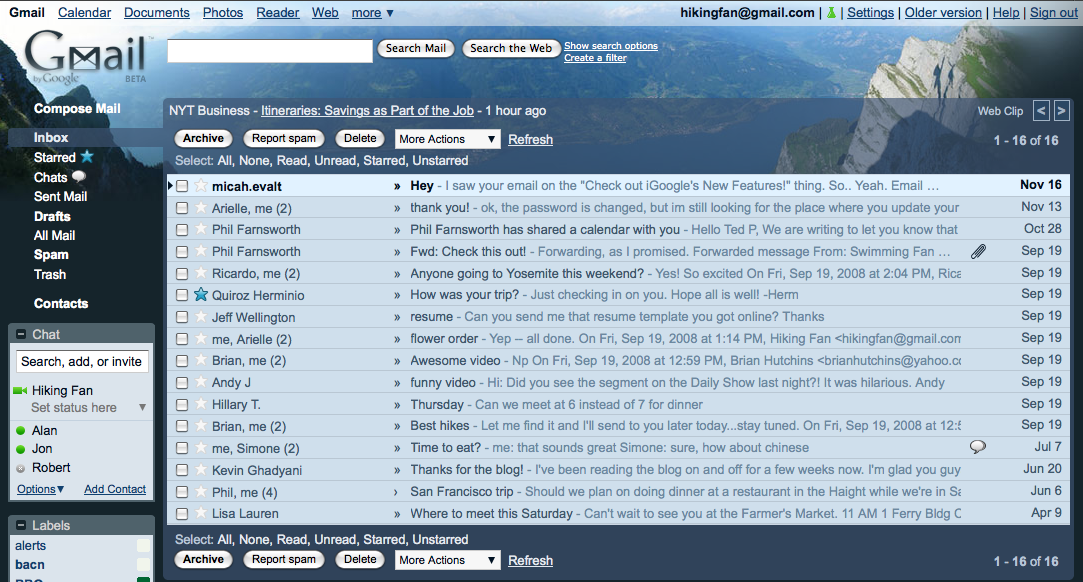
Task: Tick checkbox for Brian, me Awesome video
Action: 182,360
